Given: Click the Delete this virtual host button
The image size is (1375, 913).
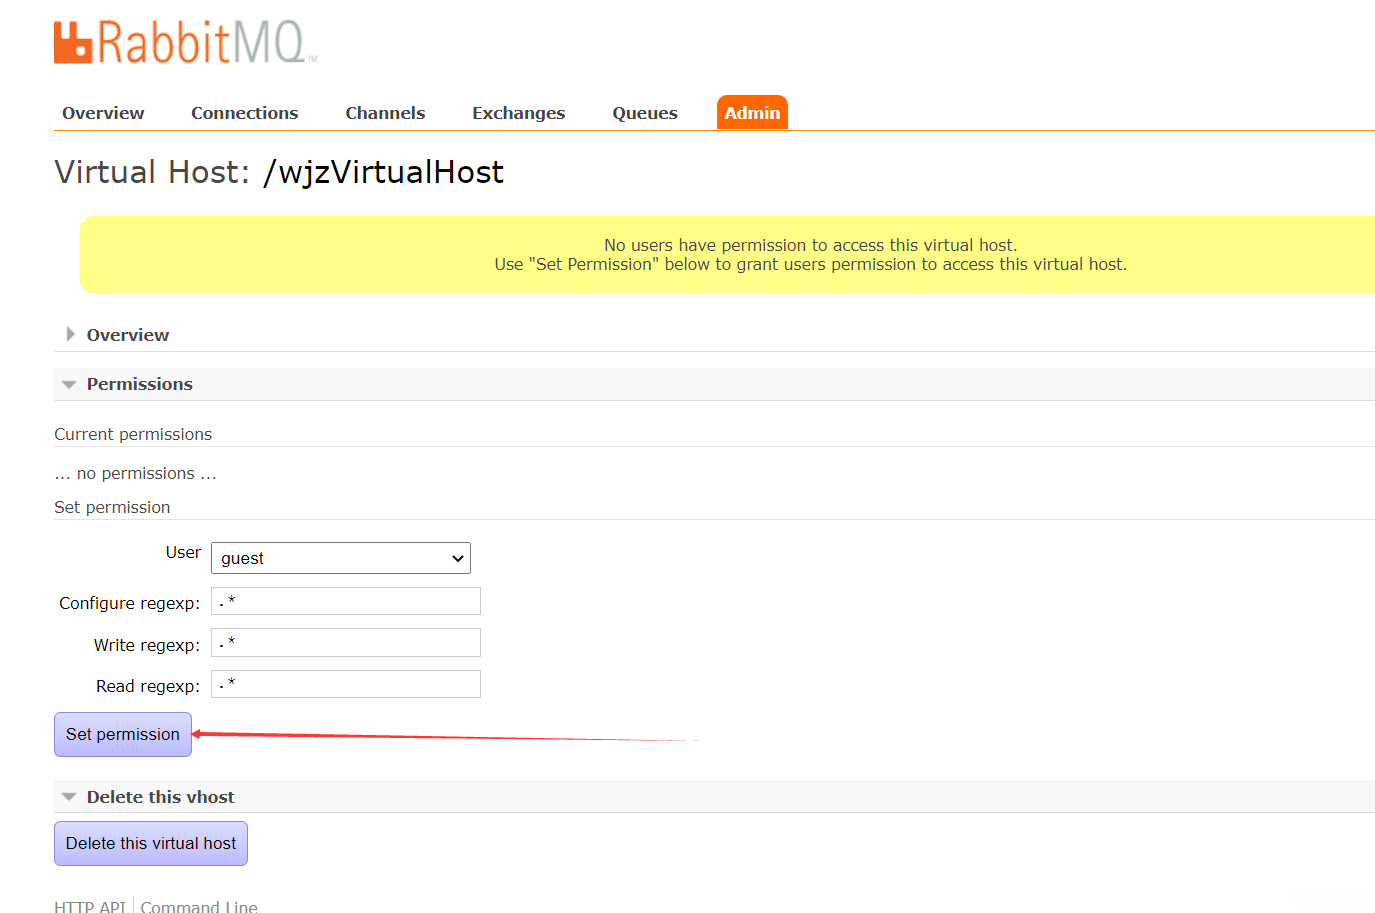Looking at the screenshot, I should 151,843.
